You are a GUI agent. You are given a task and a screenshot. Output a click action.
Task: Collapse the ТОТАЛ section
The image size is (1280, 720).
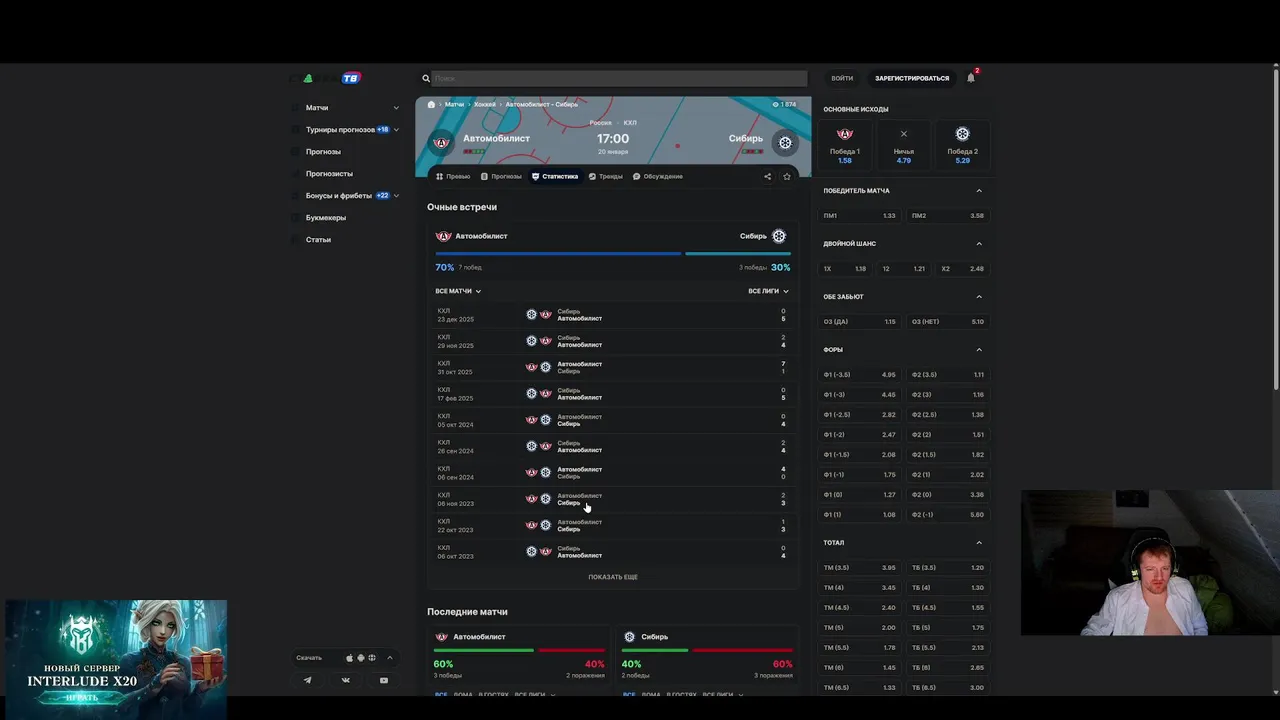click(979, 543)
